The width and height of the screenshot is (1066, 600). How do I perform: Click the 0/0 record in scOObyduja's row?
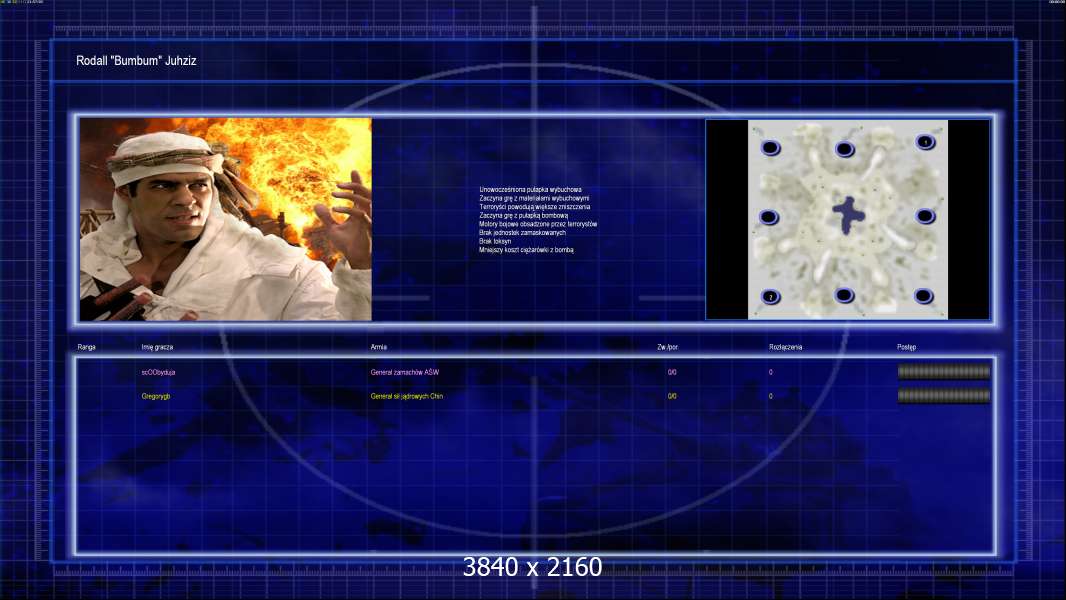pyautogui.click(x=672, y=372)
